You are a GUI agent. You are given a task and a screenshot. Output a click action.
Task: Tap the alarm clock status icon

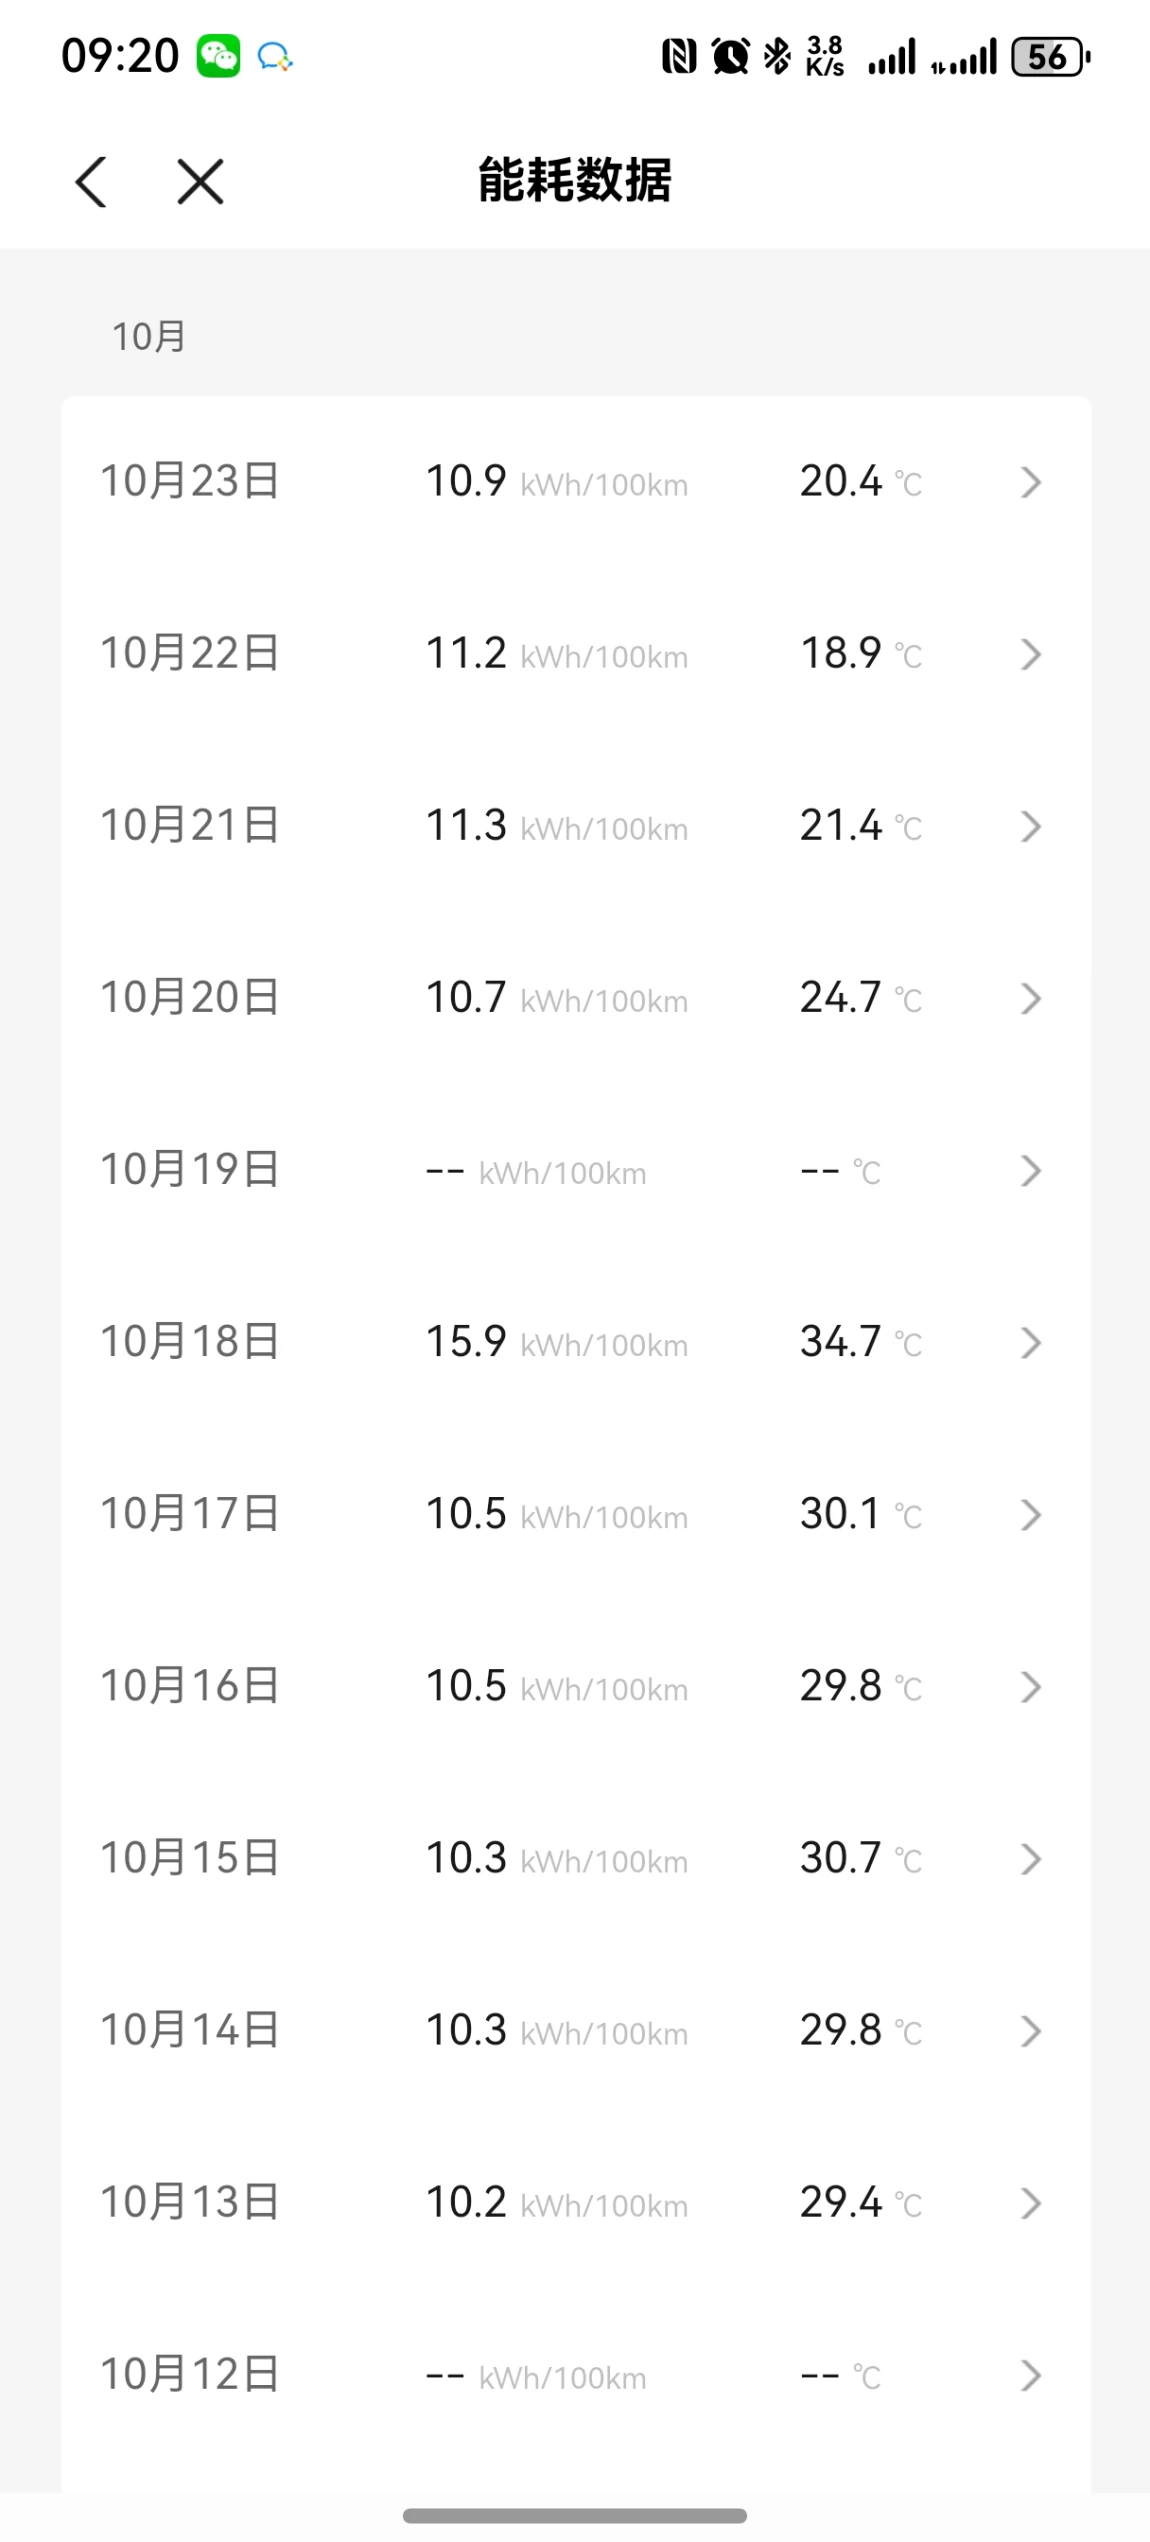[x=730, y=56]
